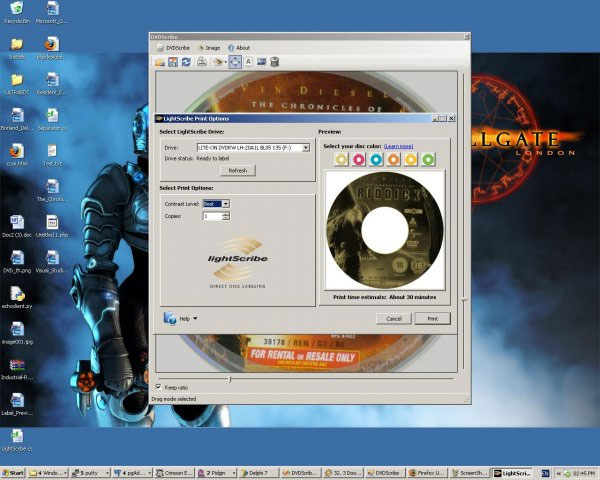Click the Copies number input field
Screen dimensions: 600x480
tap(212, 216)
